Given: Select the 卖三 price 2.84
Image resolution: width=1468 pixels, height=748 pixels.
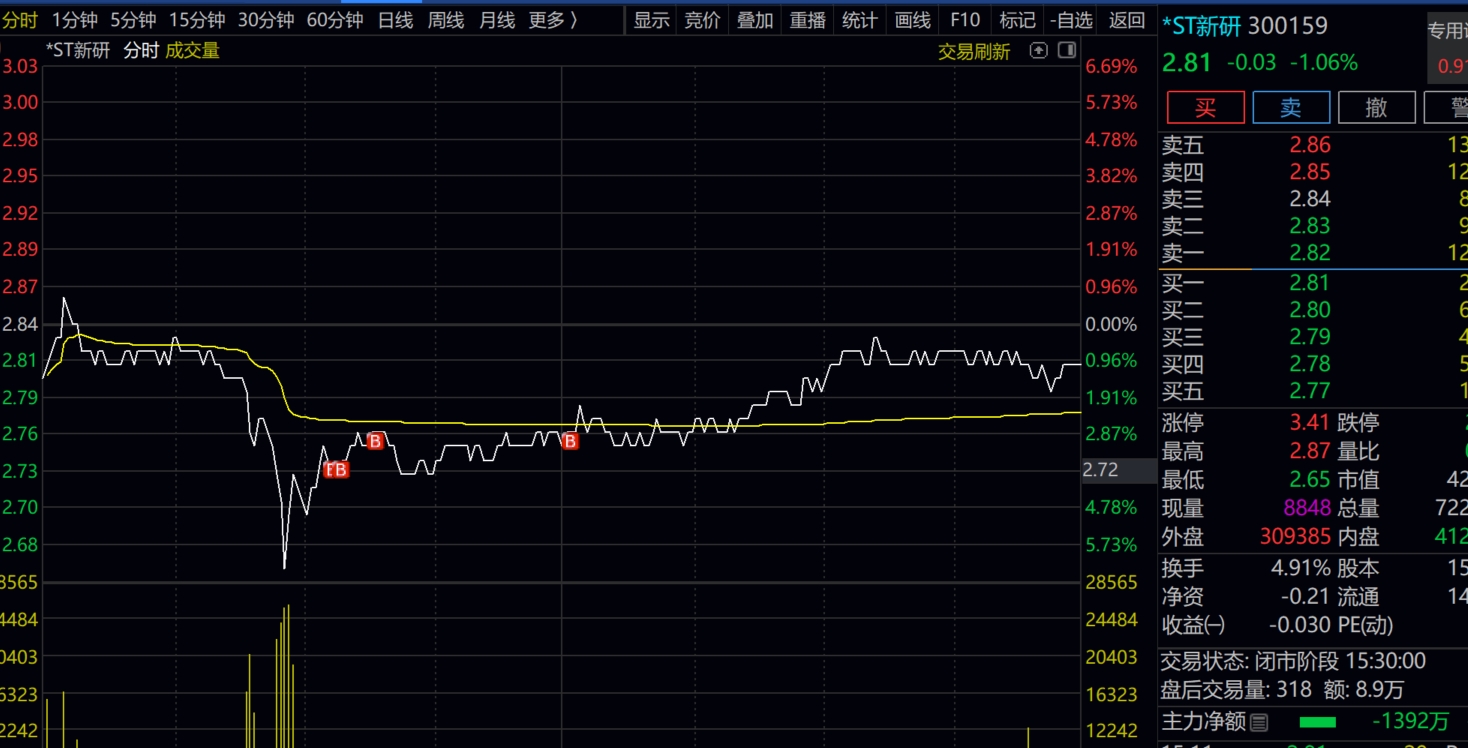Looking at the screenshot, I should click(1310, 199).
